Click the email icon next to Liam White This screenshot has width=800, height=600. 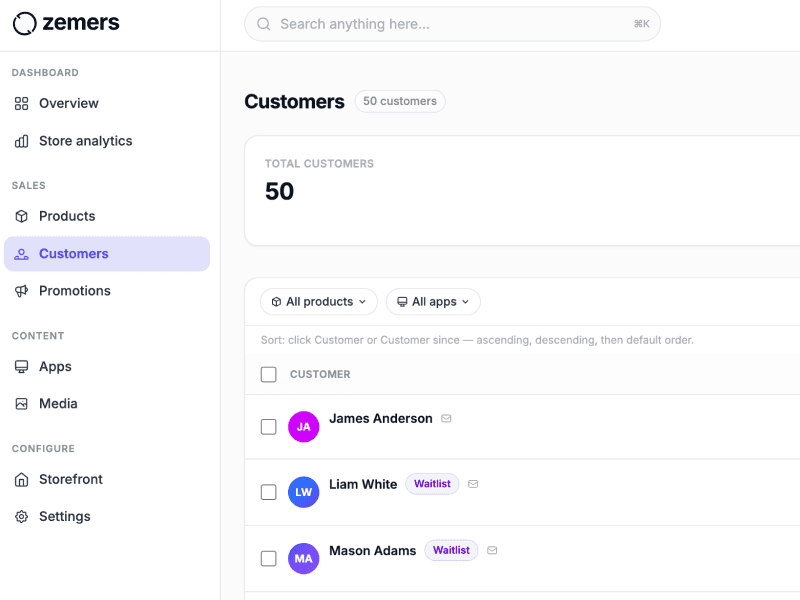tap(473, 484)
